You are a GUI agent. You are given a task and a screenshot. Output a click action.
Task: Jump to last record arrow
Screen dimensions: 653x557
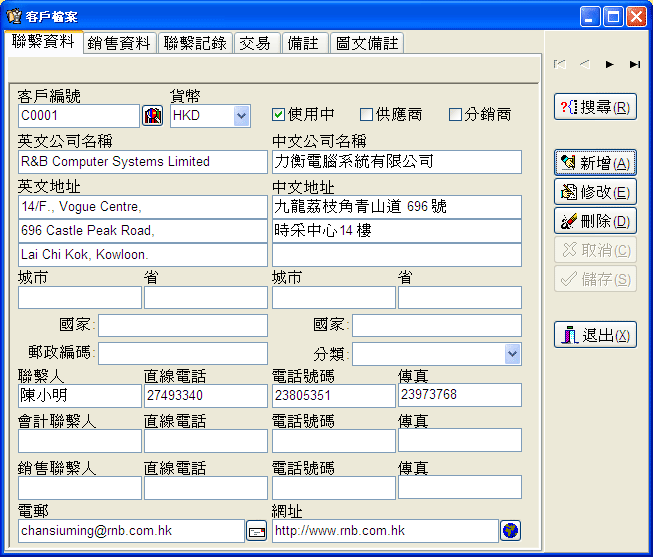(635, 64)
